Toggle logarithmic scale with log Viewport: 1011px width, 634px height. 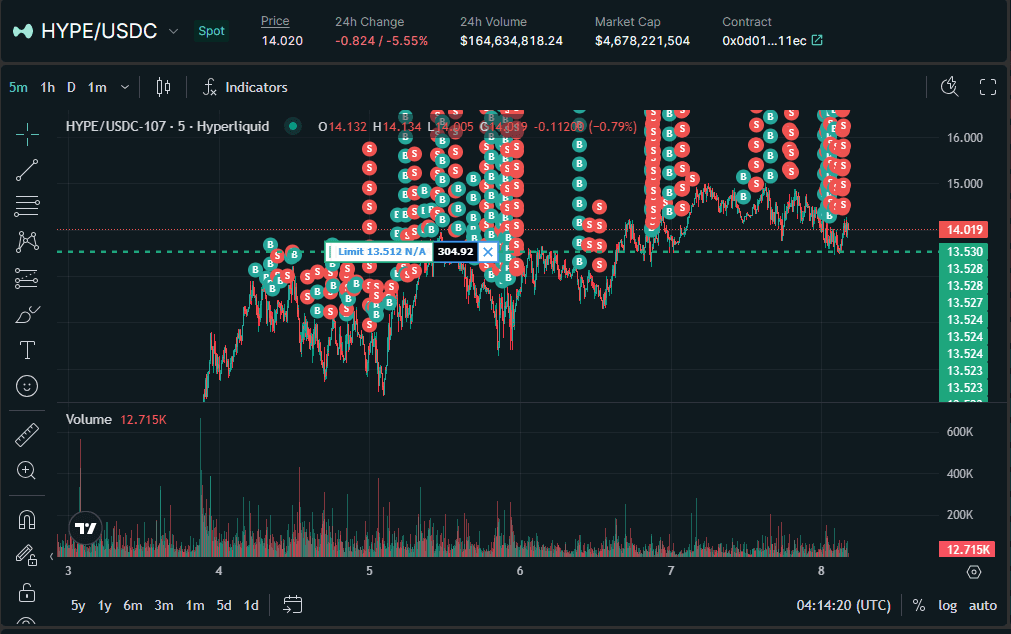pos(947,605)
